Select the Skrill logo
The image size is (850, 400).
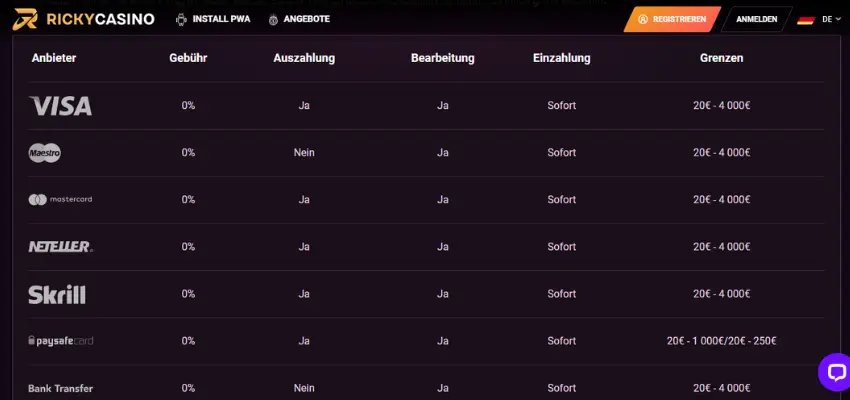[57, 294]
